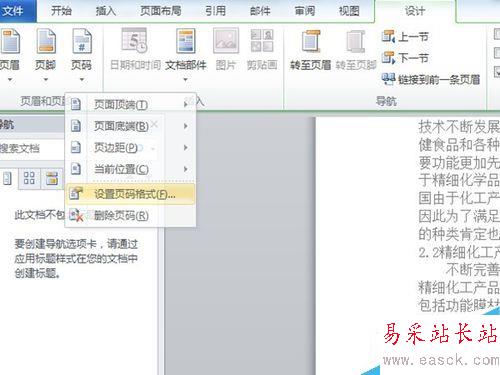Switch to the 视图 ribbon tab

(x=349, y=11)
